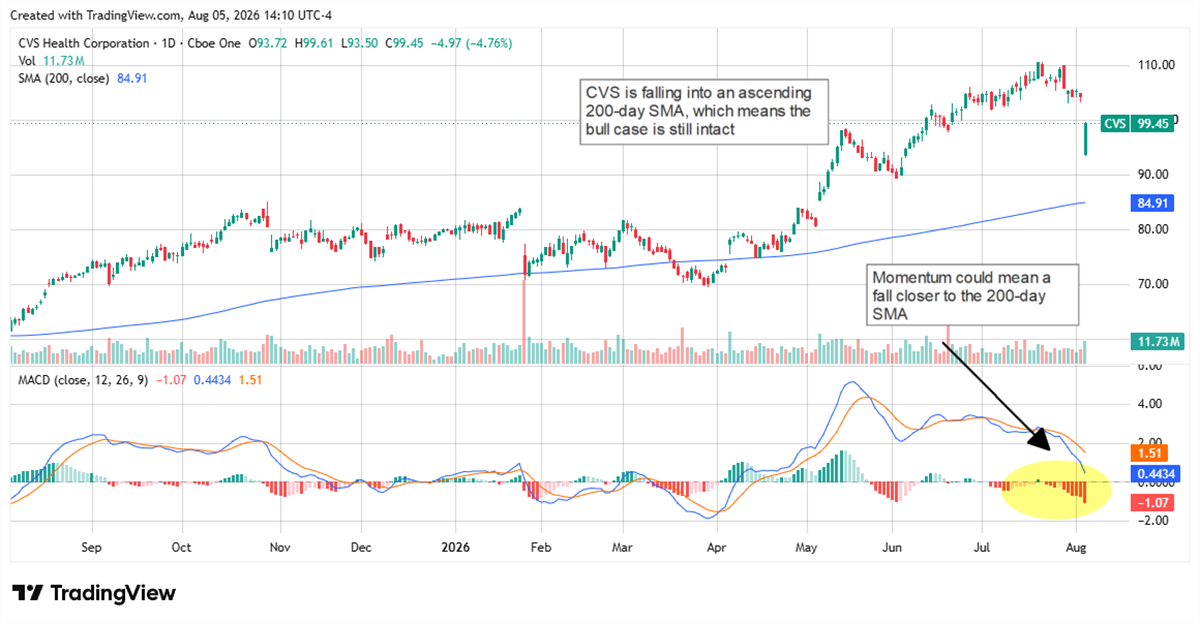
Task: Click 'Sep' on the time axis
Action: click(92, 548)
